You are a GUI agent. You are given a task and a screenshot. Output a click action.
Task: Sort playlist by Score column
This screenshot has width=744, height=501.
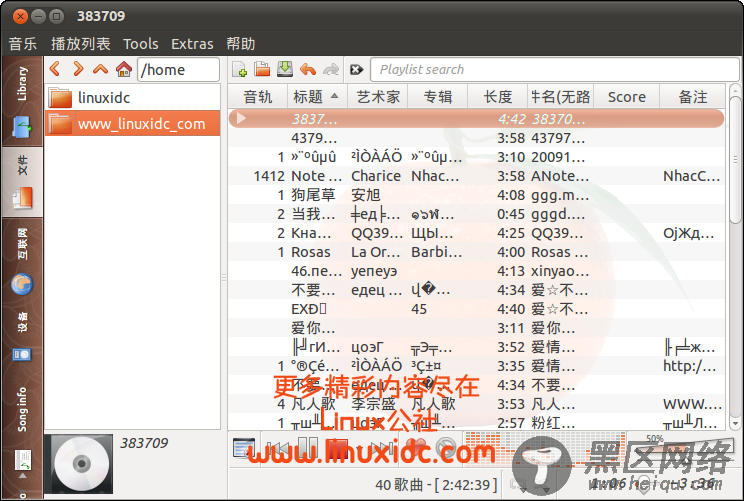(626, 97)
